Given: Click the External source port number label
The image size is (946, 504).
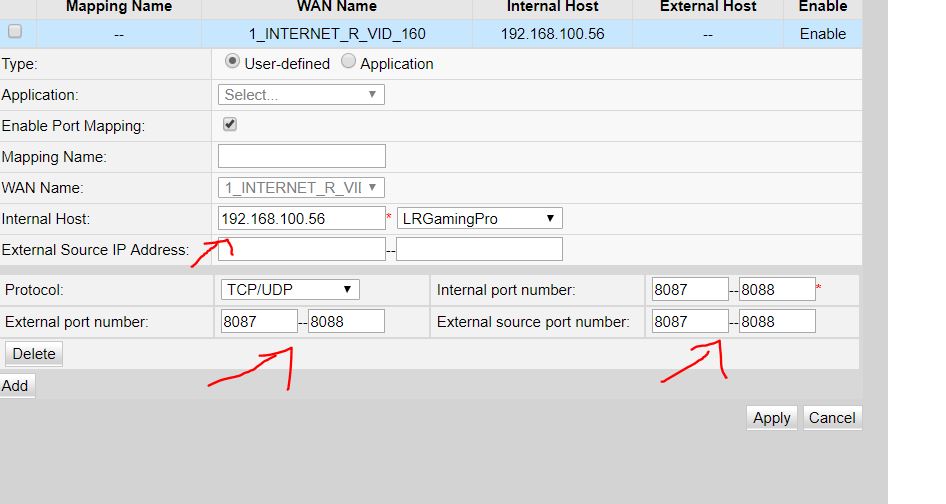Looking at the screenshot, I should click(x=533, y=322).
